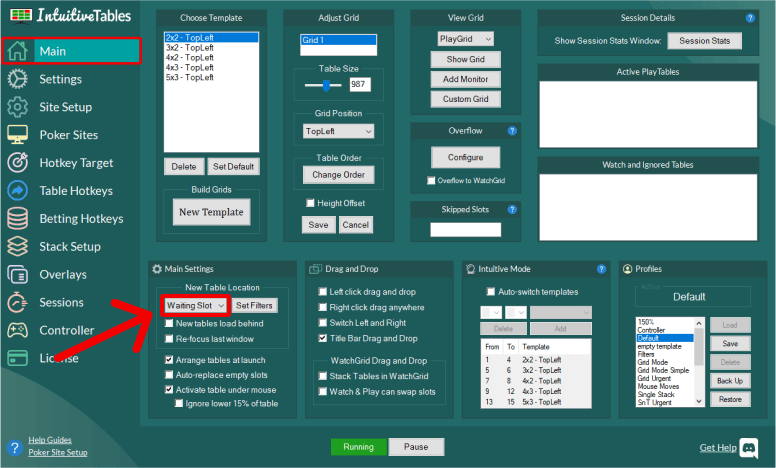Toggle Re-focus last window checkbox
Viewport: 776px width, 468px height.
169,339
